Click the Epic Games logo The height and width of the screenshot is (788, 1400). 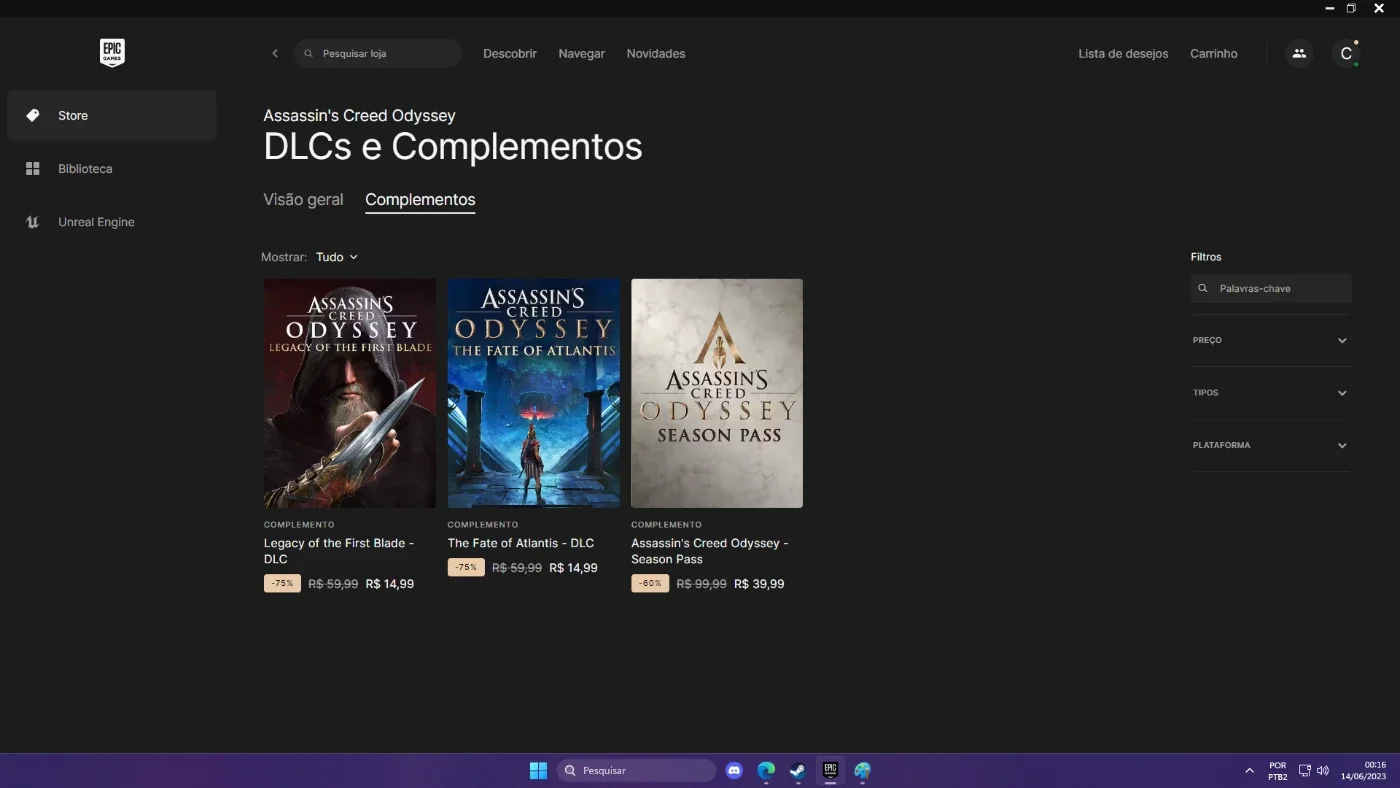(112, 53)
